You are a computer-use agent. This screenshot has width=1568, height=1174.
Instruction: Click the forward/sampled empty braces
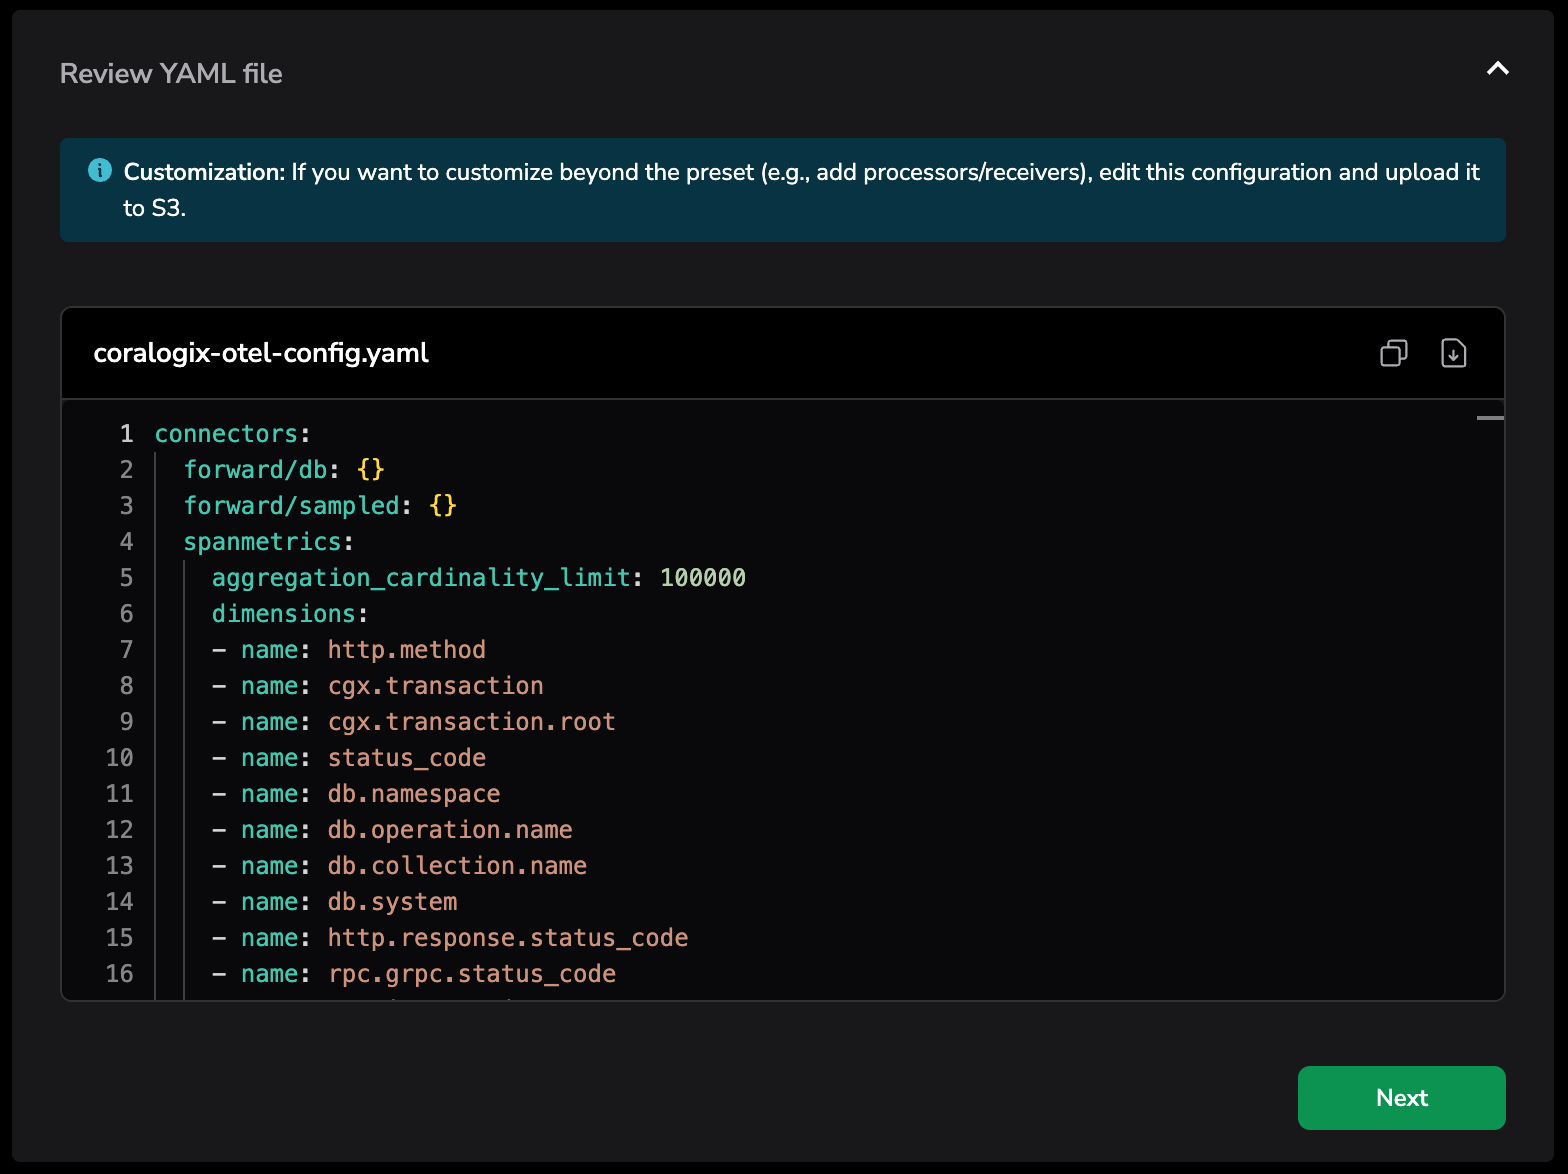click(x=442, y=506)
